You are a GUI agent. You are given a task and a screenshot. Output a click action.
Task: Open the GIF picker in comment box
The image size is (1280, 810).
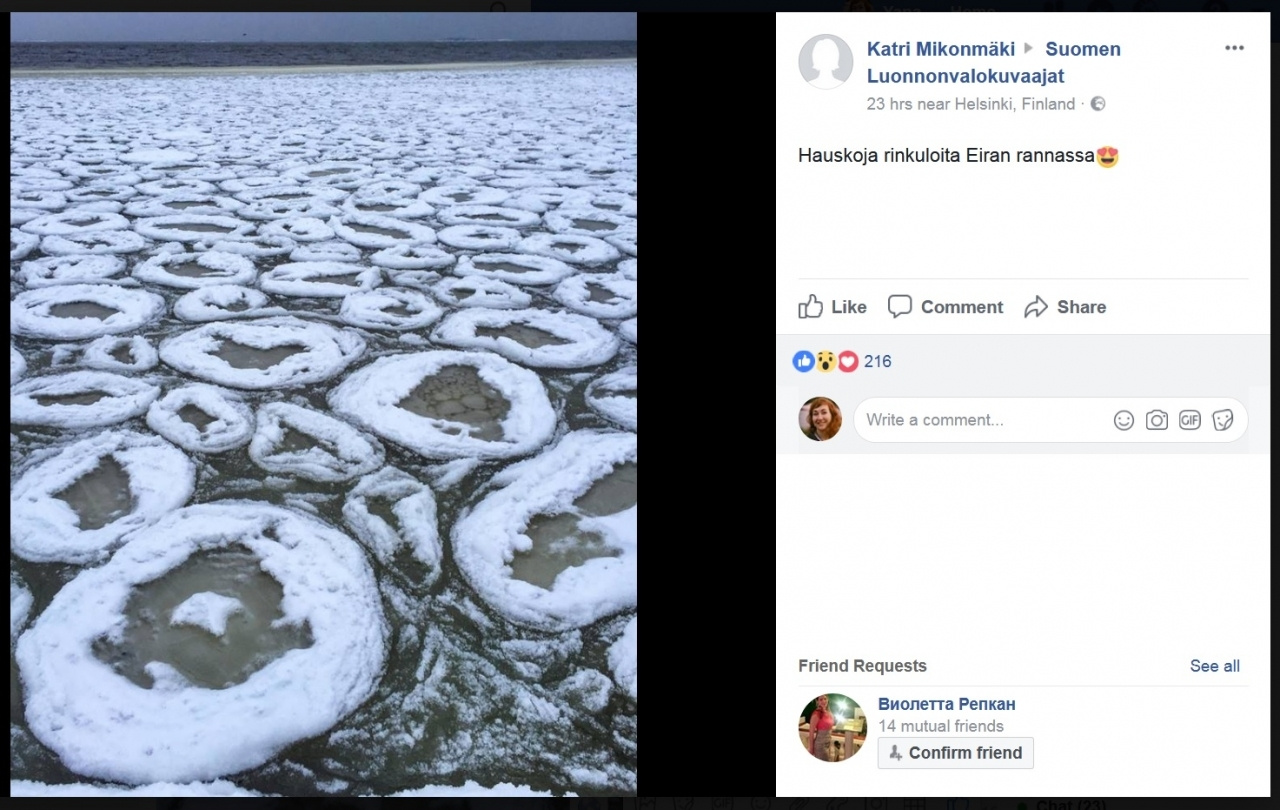1189,420
